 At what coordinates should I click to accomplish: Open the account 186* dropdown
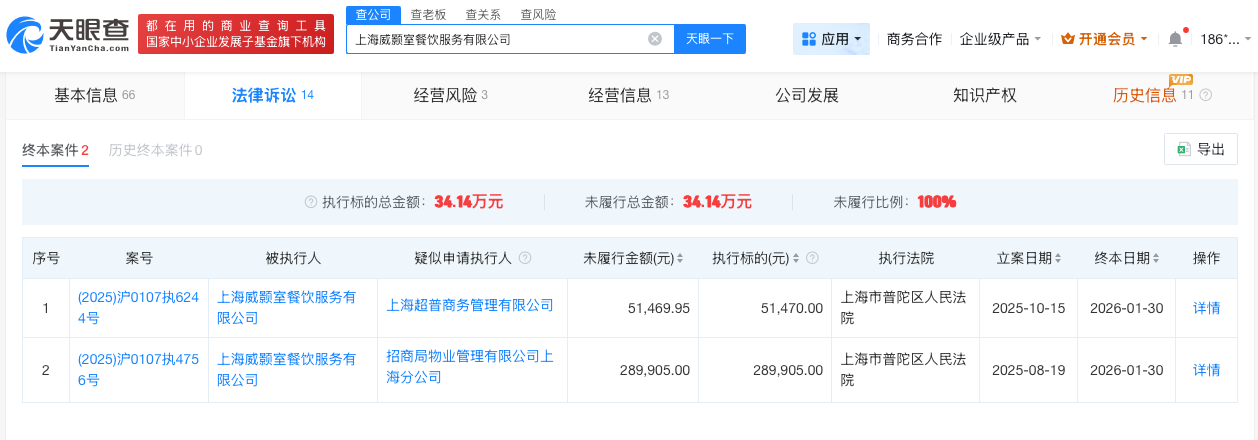point(1226,39)
